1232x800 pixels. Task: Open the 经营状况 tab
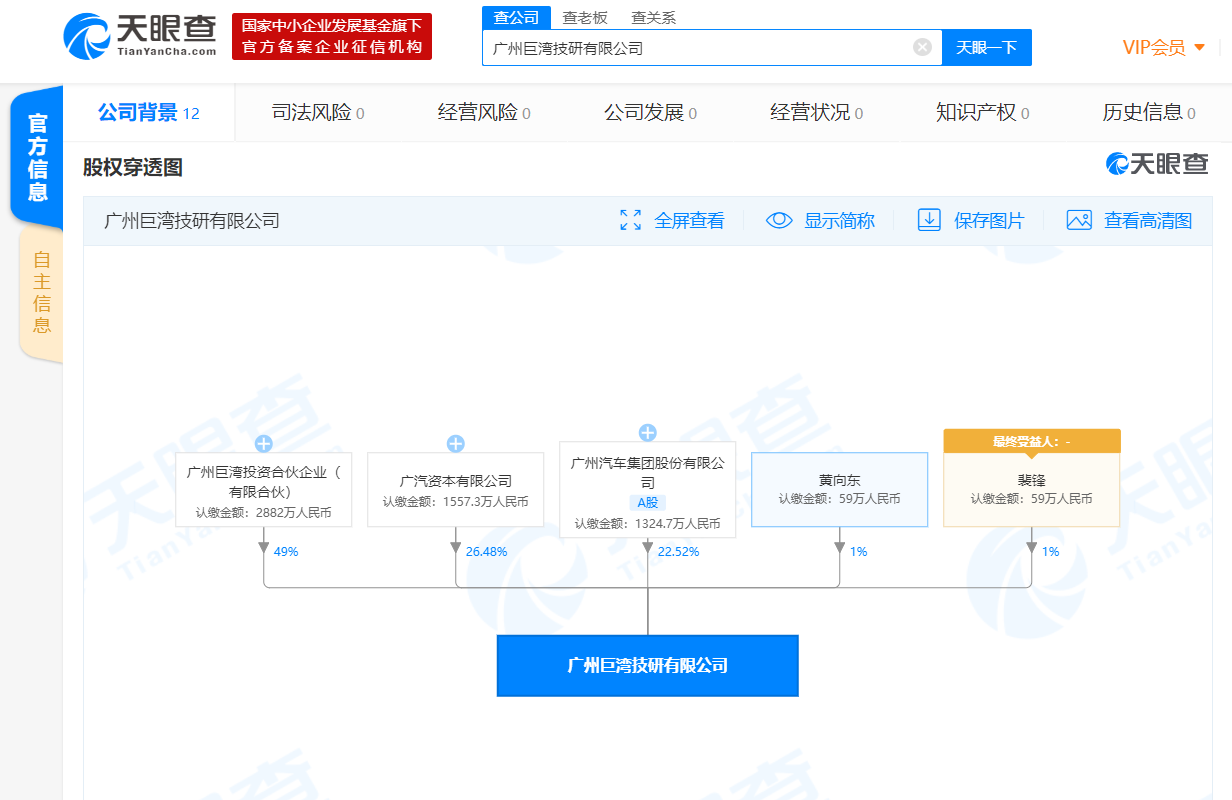816,113
